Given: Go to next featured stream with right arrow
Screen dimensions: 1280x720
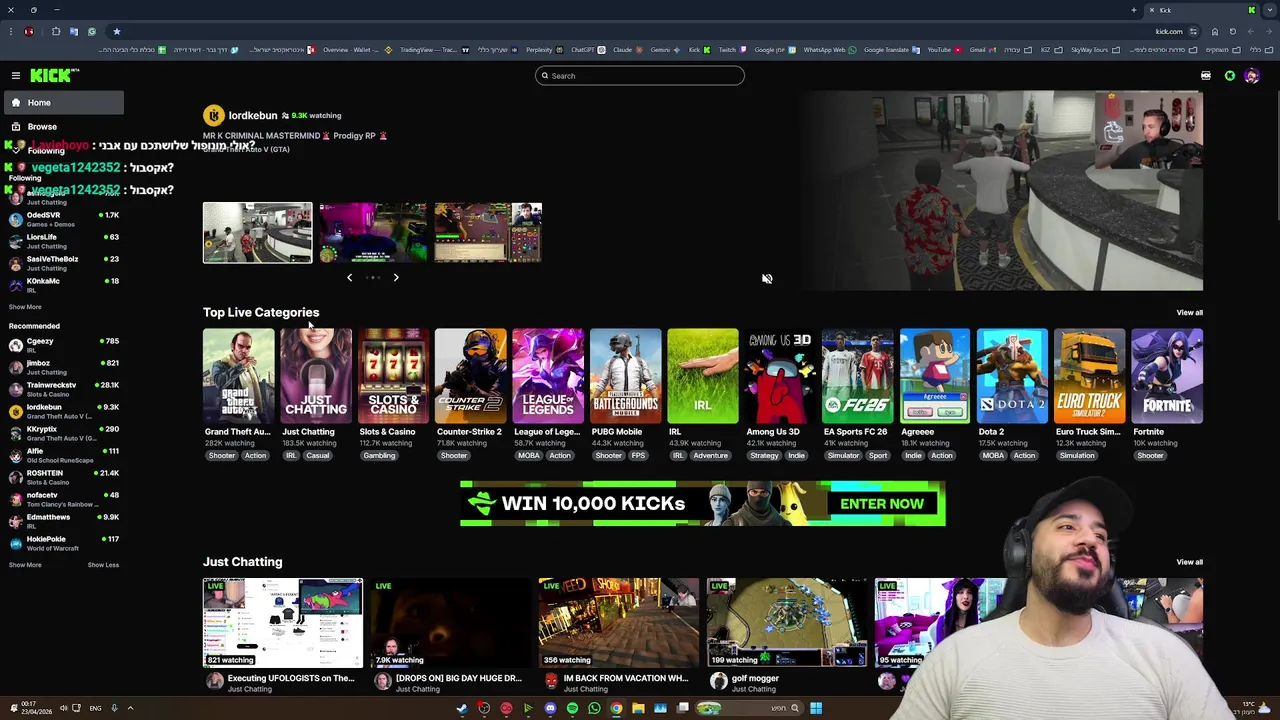Looking at the screenshot, I should pos(396,278).
